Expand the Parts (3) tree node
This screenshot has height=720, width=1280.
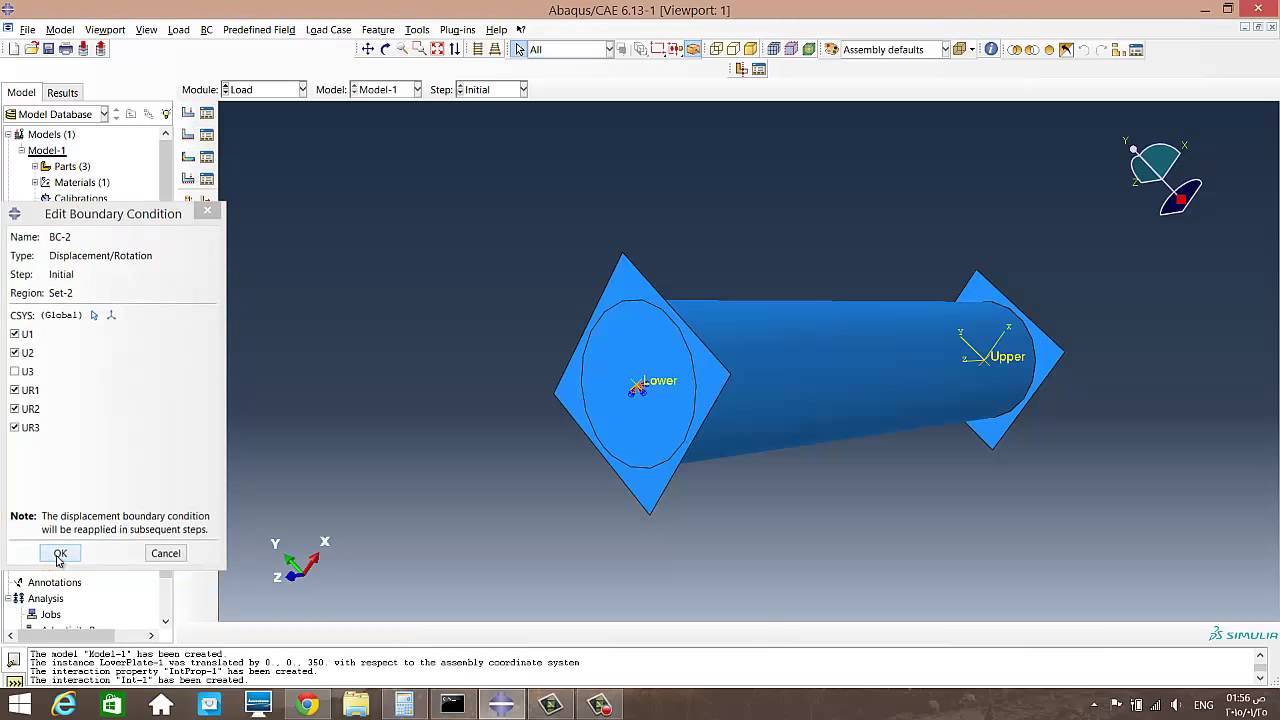(x=35, y=166)
